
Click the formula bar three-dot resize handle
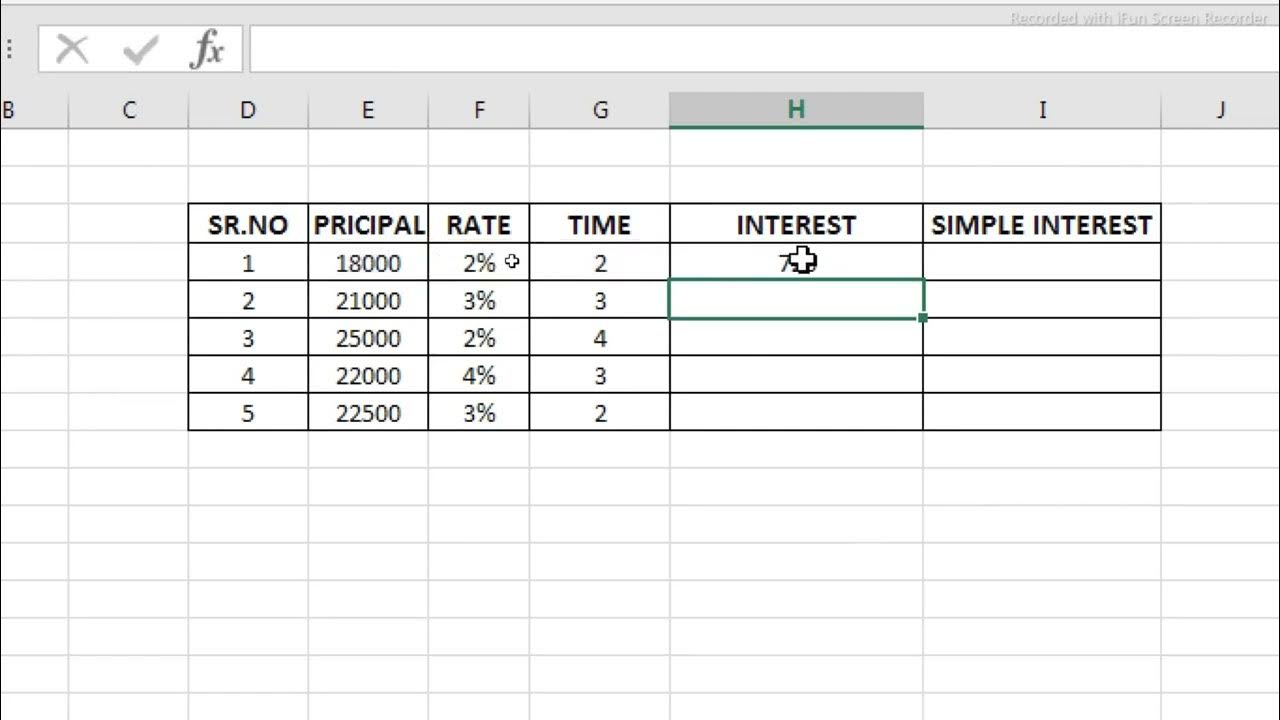(x=9, y=49)
